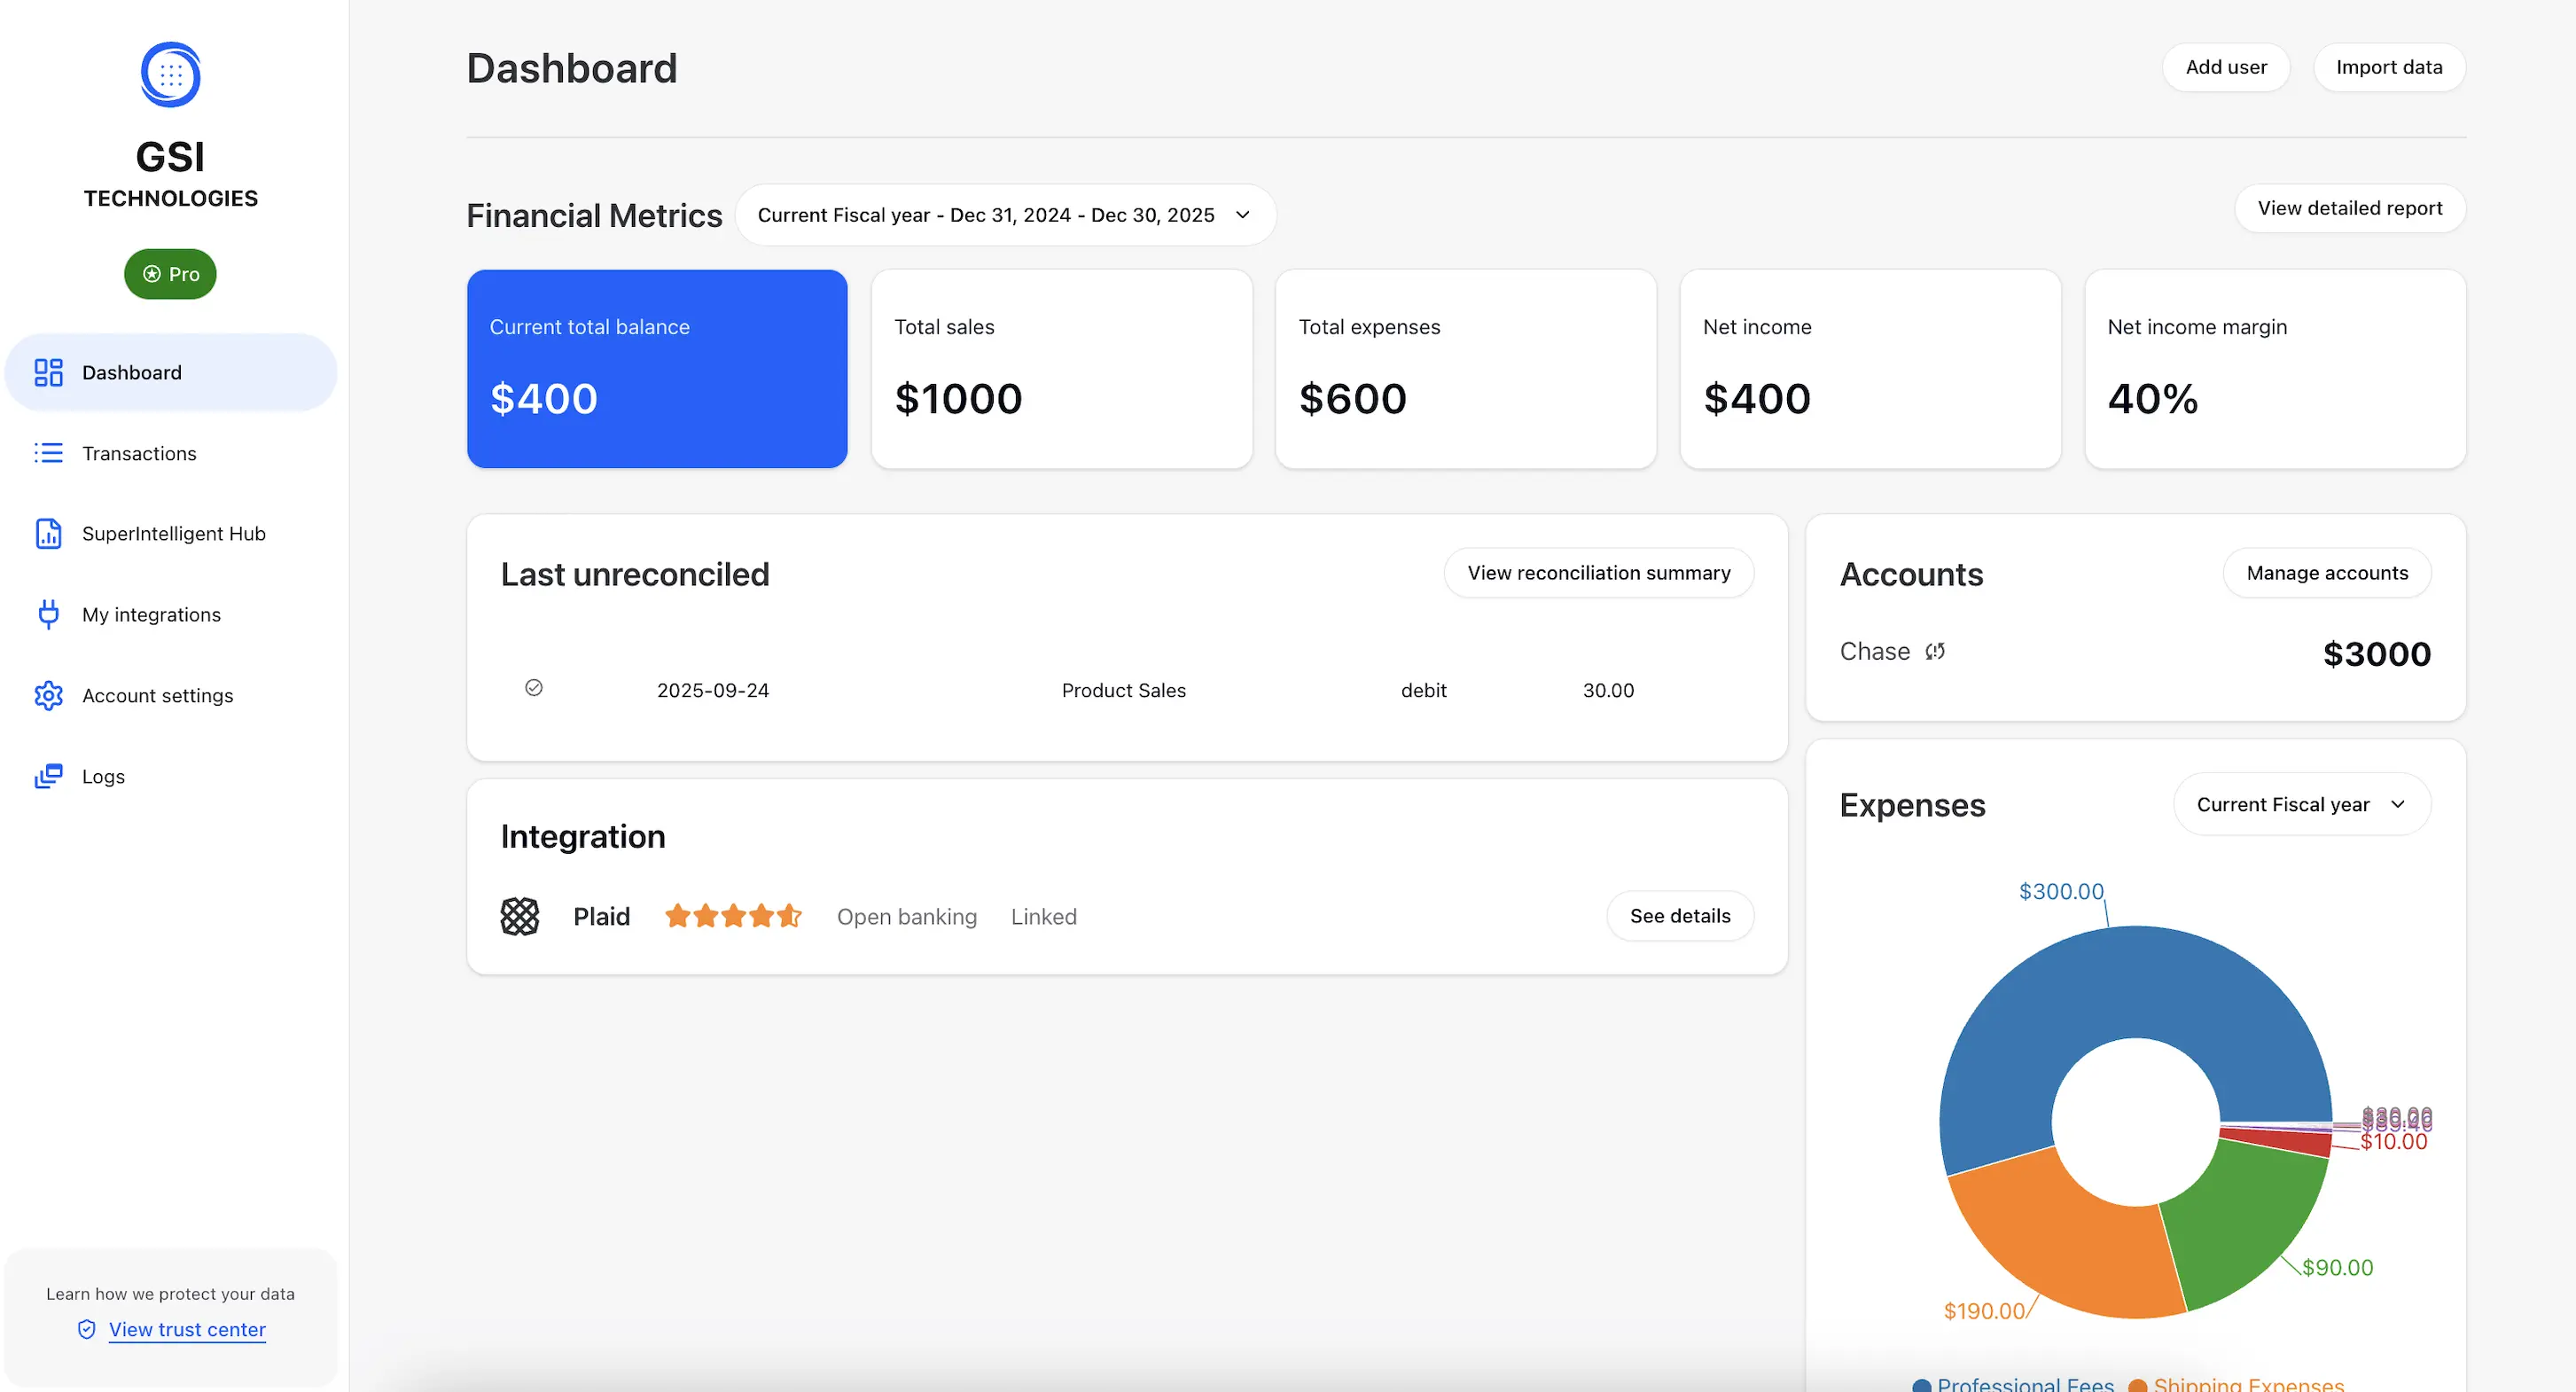Screen dimensions: 2576x1392
Task: Click the My integrations plug icon
Action: 48,614
